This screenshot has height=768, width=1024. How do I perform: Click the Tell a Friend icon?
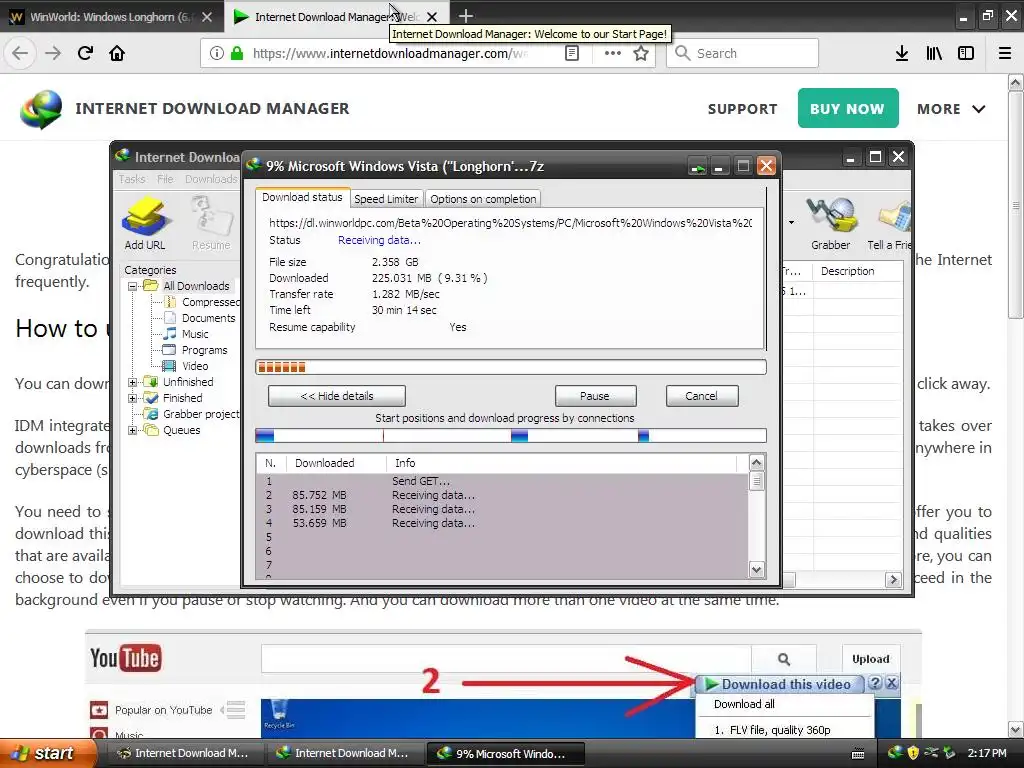pyautogui.click(x=889, y=224)
